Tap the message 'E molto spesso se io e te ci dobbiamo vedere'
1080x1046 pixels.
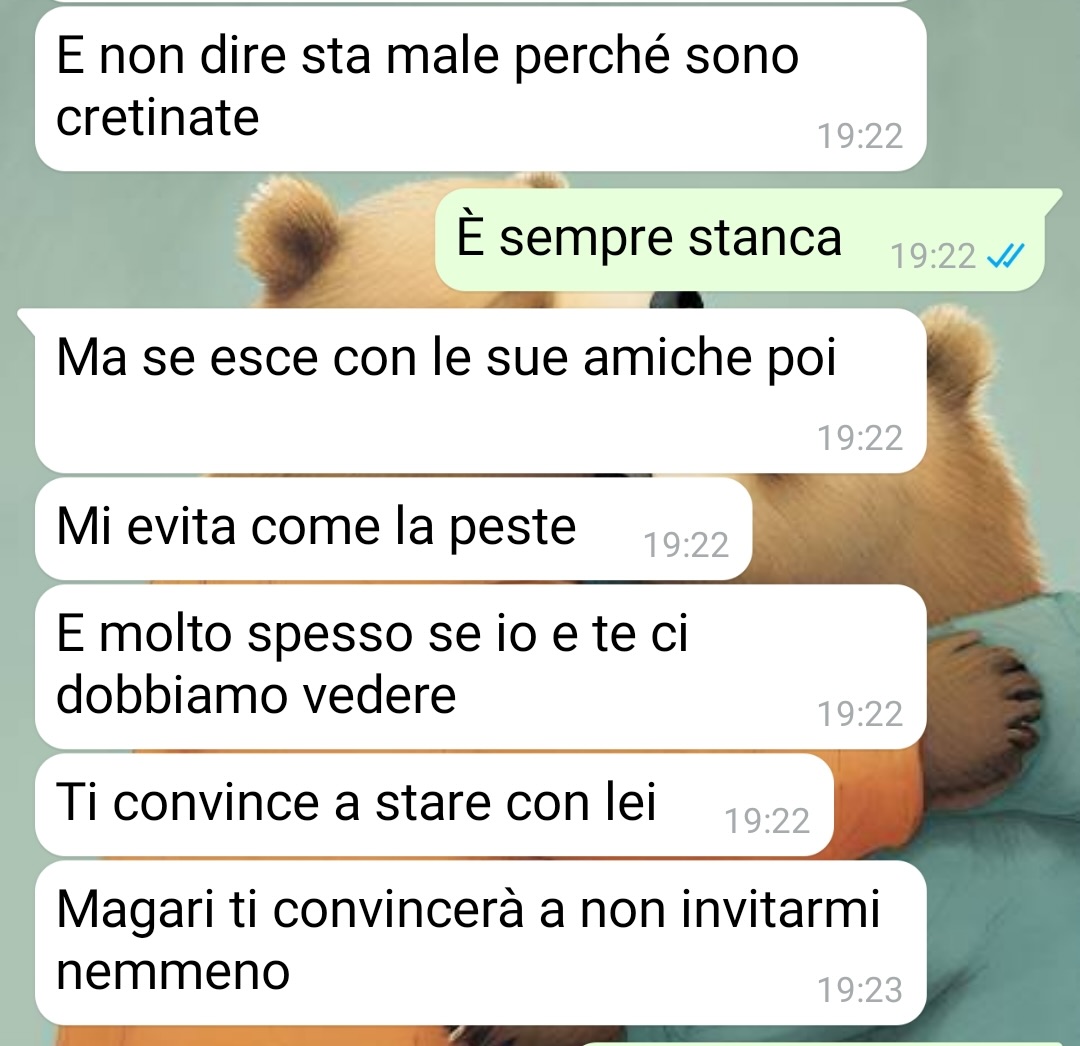point(481,667)
